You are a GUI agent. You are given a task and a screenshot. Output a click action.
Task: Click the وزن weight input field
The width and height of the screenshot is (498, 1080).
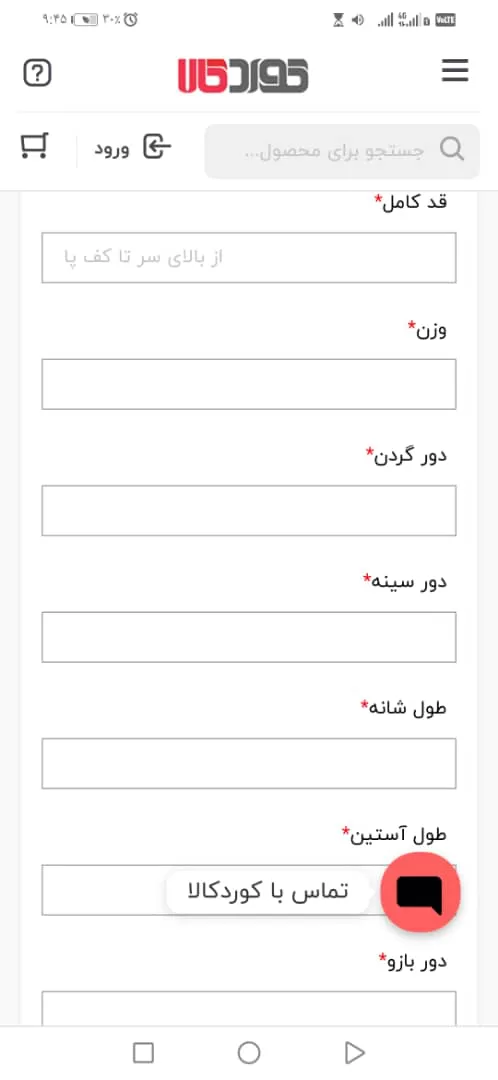click(x=249, y=384)
